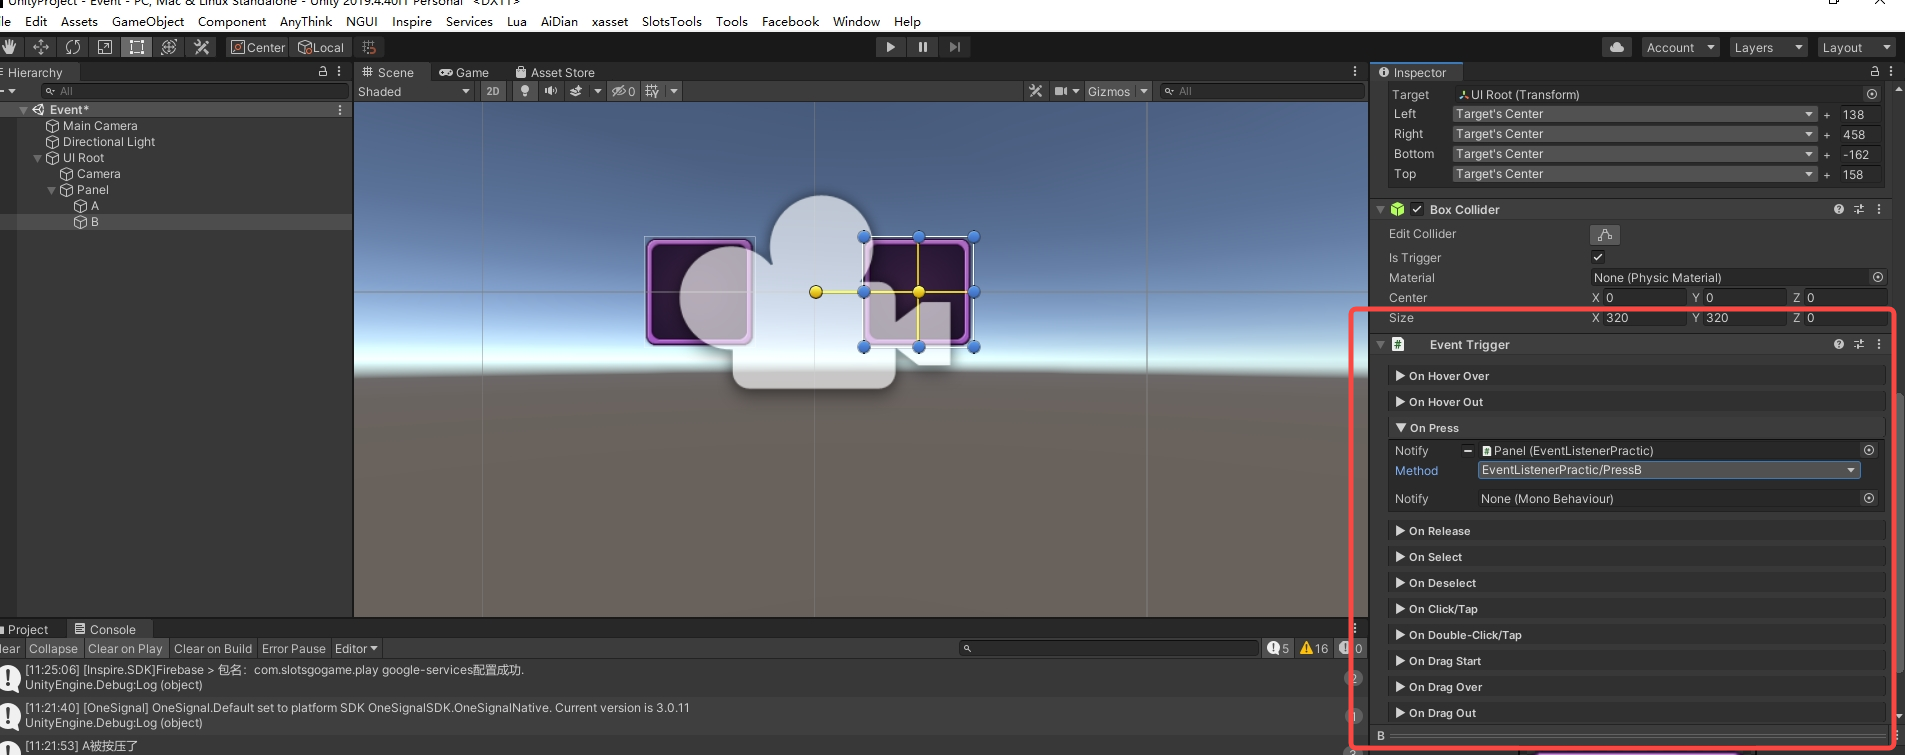
Task: Open Event Trigger more options menu
Action: [1879, 344]
